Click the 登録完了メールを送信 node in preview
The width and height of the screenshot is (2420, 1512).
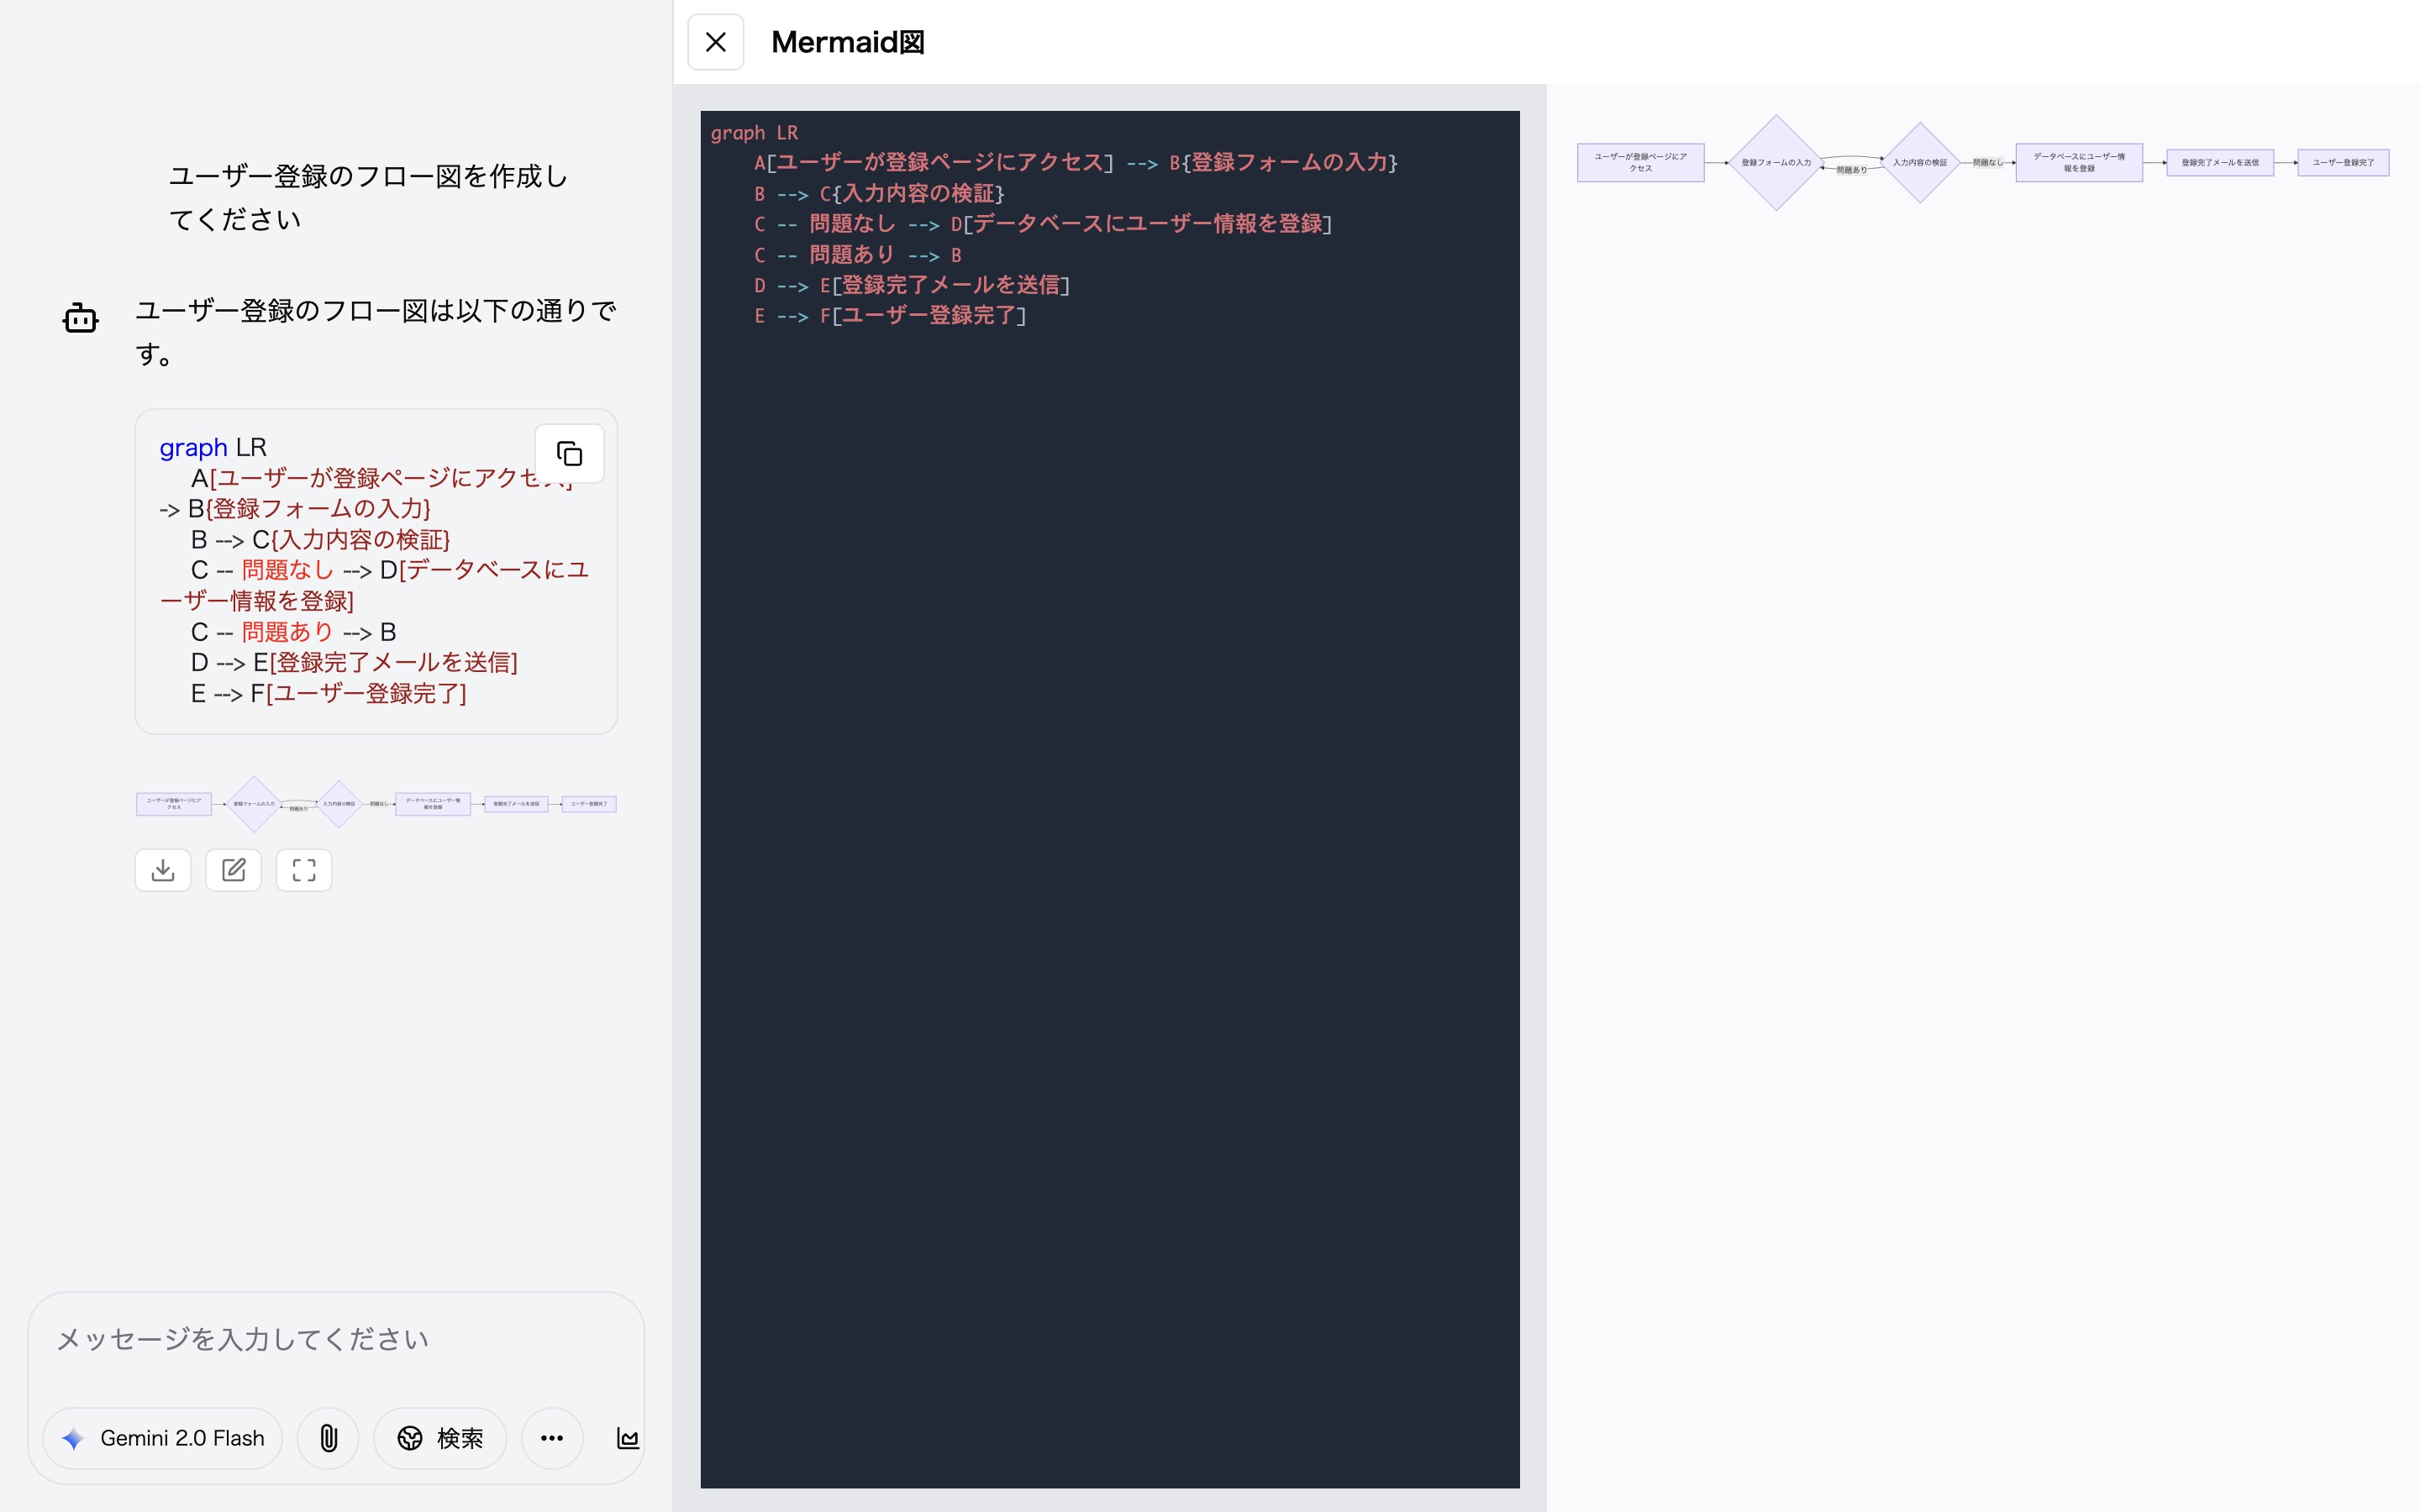click(x=2220, y=163)
